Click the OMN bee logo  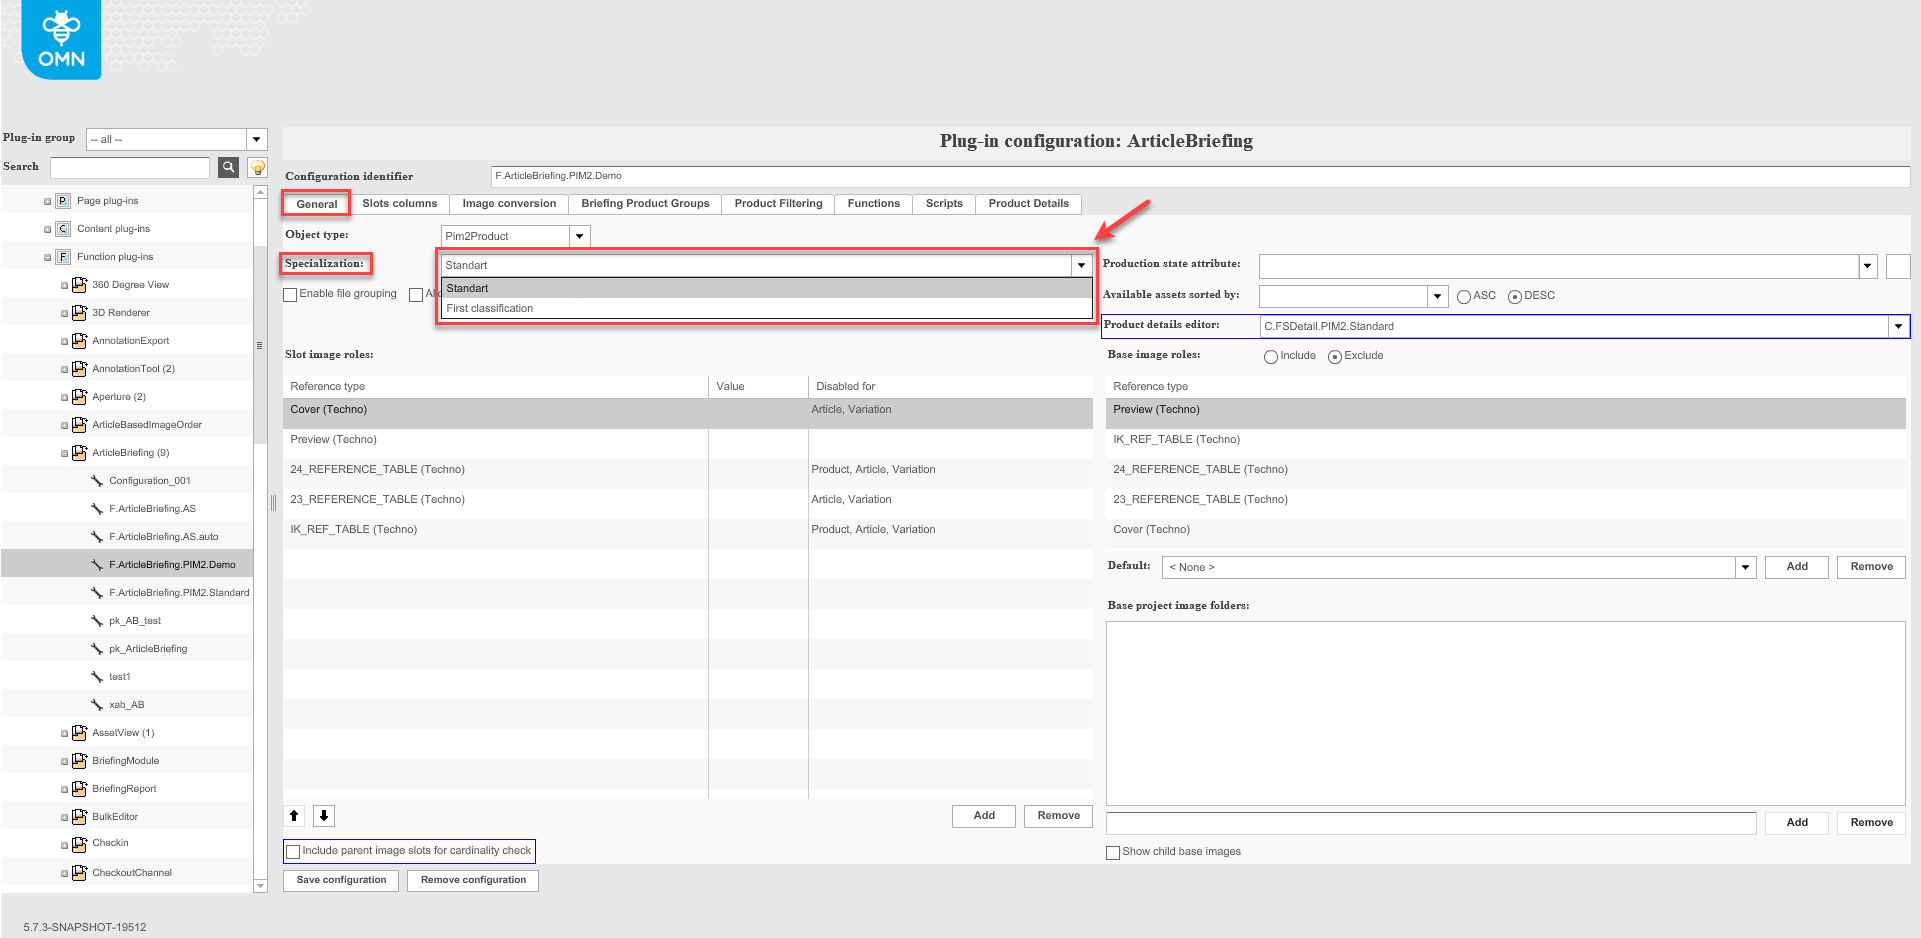tap(61, 40)
